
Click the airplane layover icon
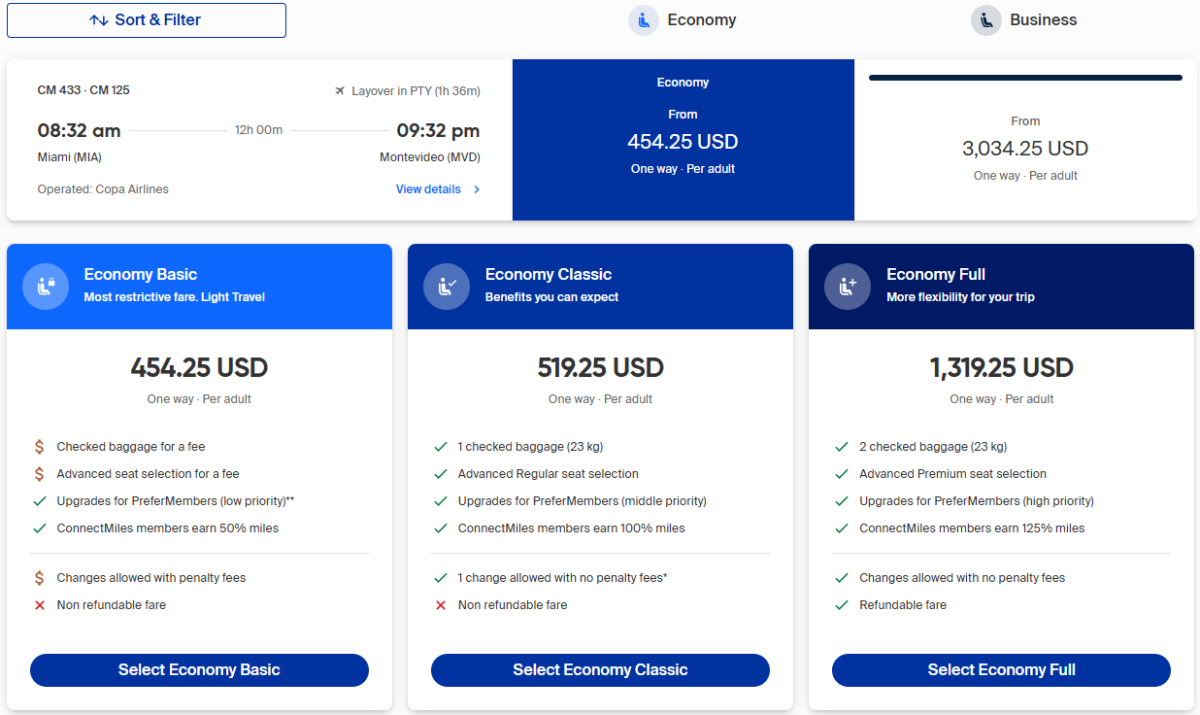click(x=340, y=91)
